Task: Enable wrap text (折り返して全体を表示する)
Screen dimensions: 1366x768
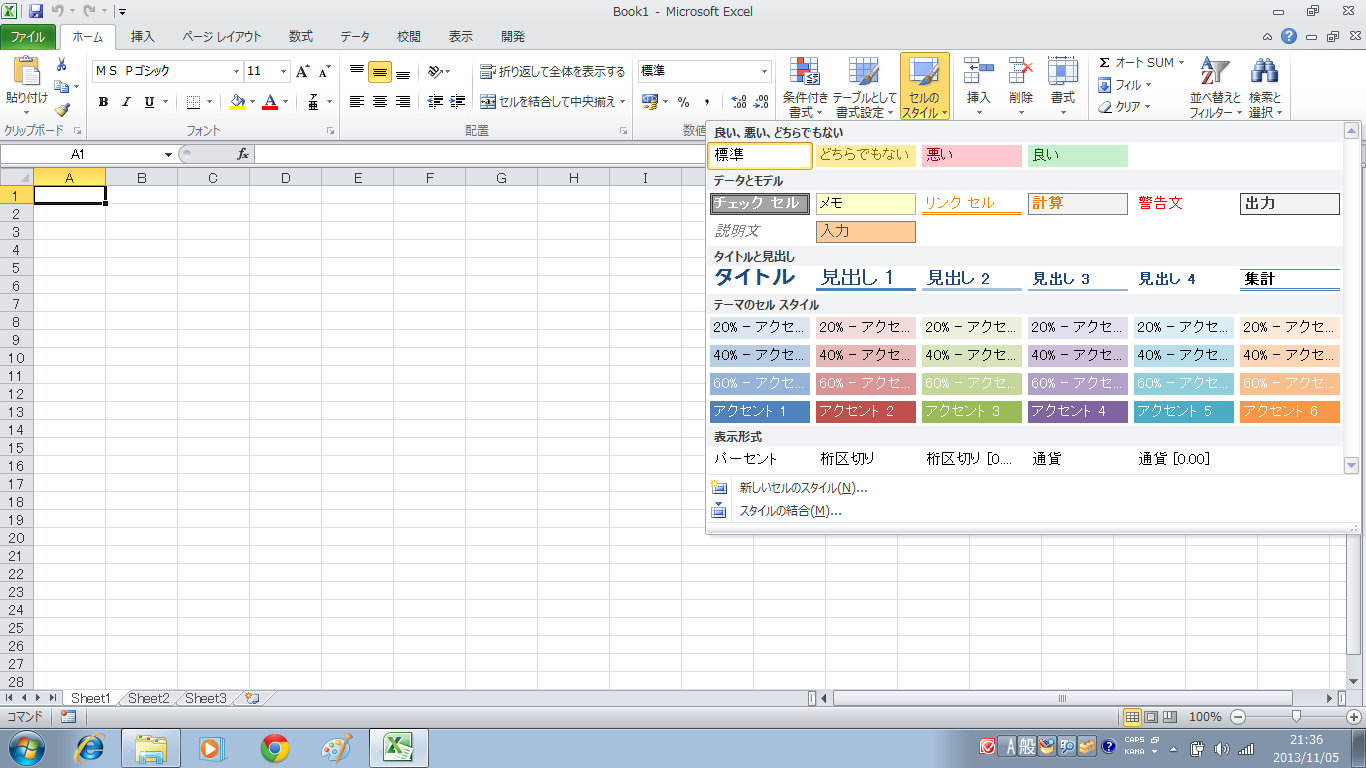Action: click(552, 72)
